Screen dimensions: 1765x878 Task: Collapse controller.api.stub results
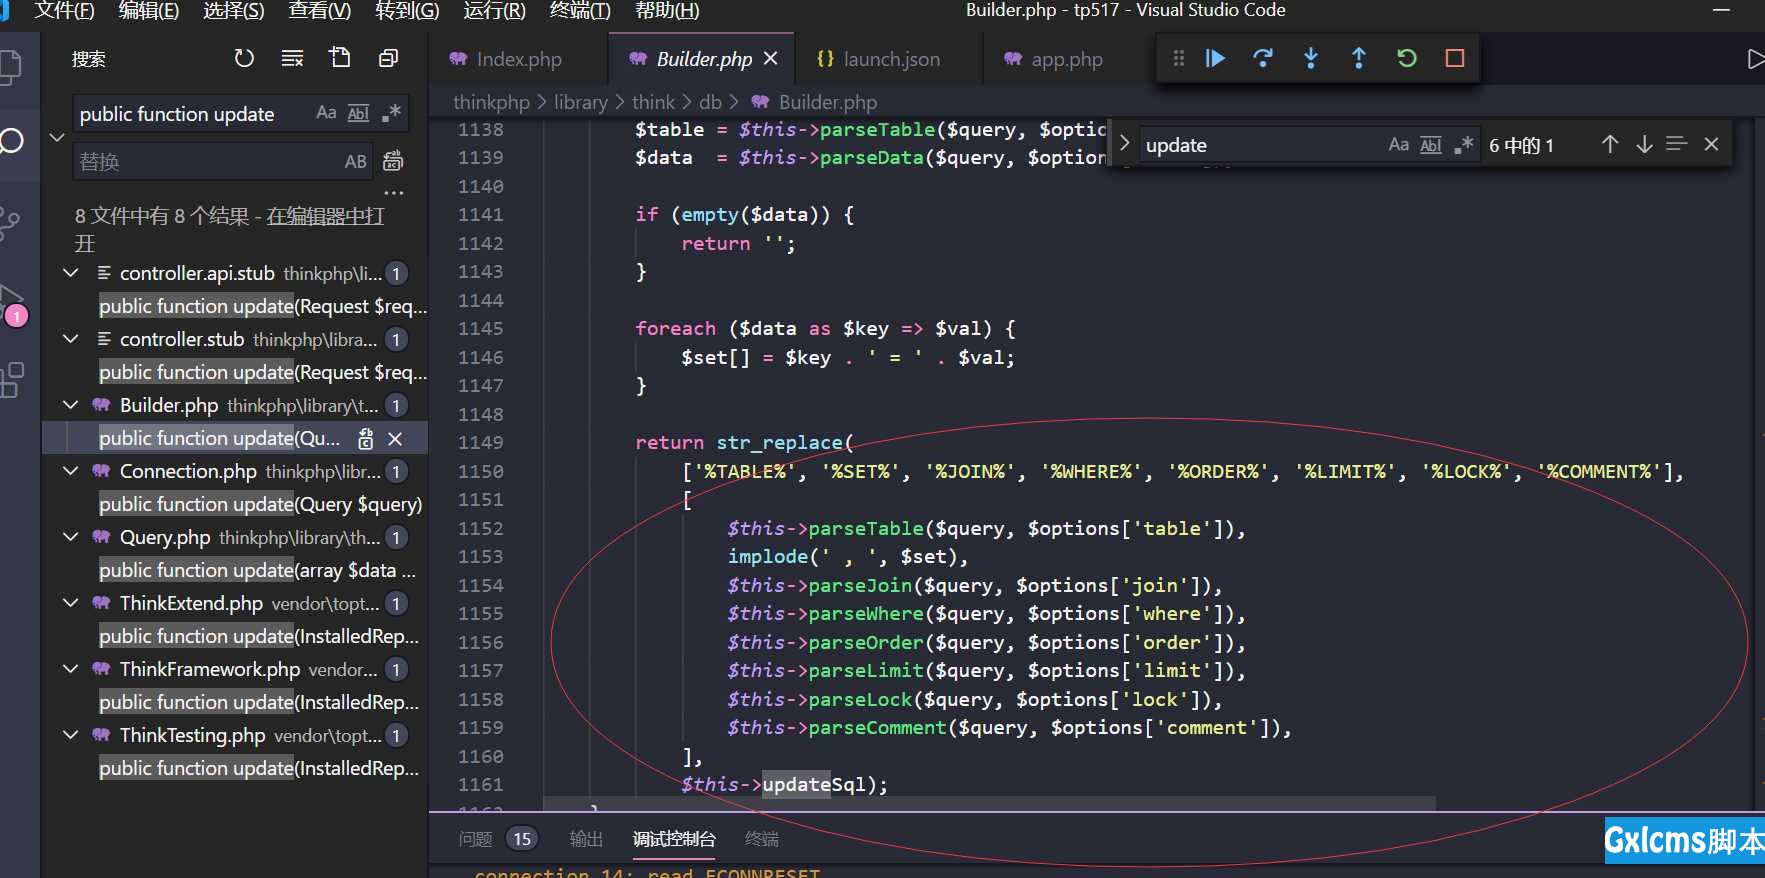(x=71, y=273)
